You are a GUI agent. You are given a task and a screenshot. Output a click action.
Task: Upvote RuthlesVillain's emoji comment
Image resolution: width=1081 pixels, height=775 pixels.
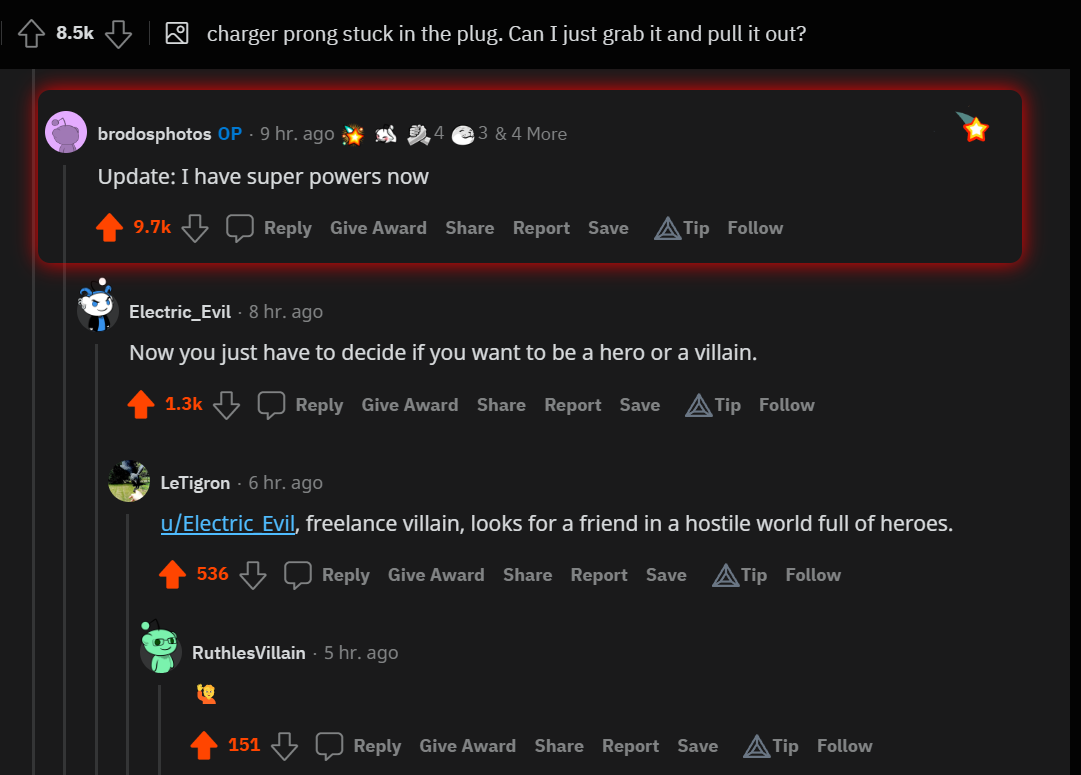[205, 745]
